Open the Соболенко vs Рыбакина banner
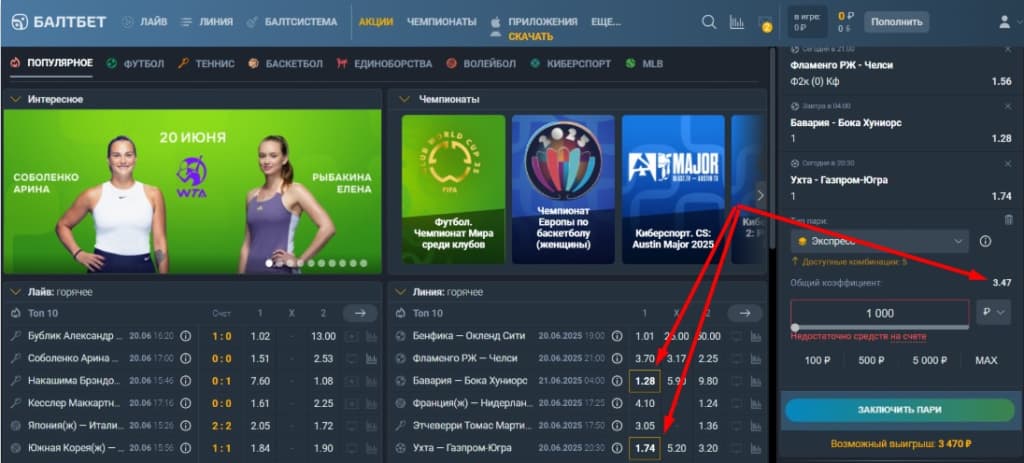The width and height of the screenshot is (1024, 463). (x=192, y=191)
